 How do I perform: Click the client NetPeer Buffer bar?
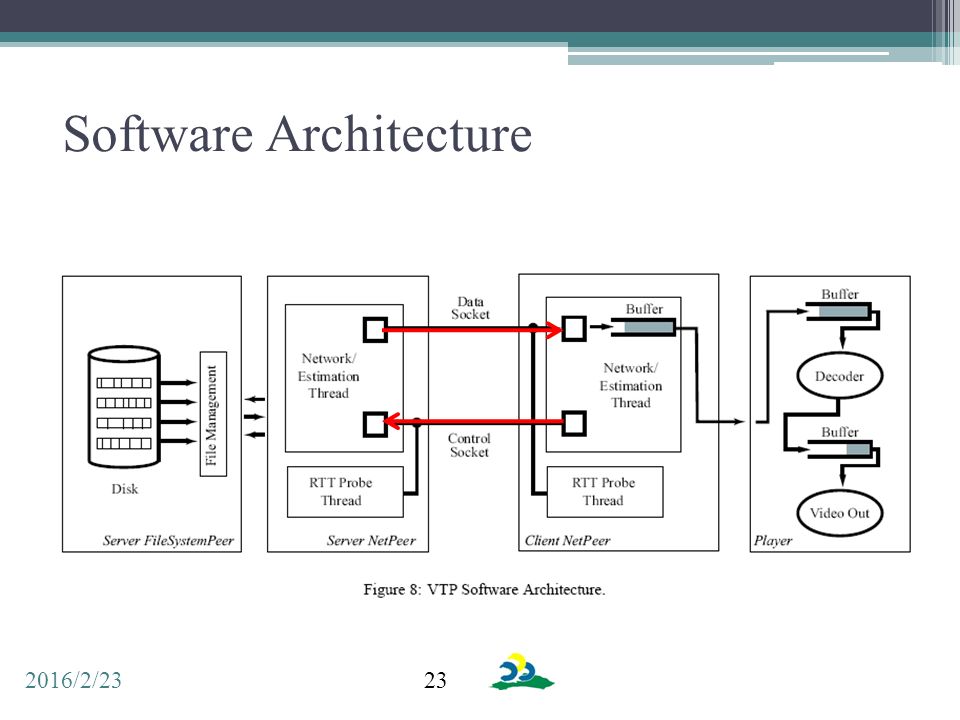point(644,327)
